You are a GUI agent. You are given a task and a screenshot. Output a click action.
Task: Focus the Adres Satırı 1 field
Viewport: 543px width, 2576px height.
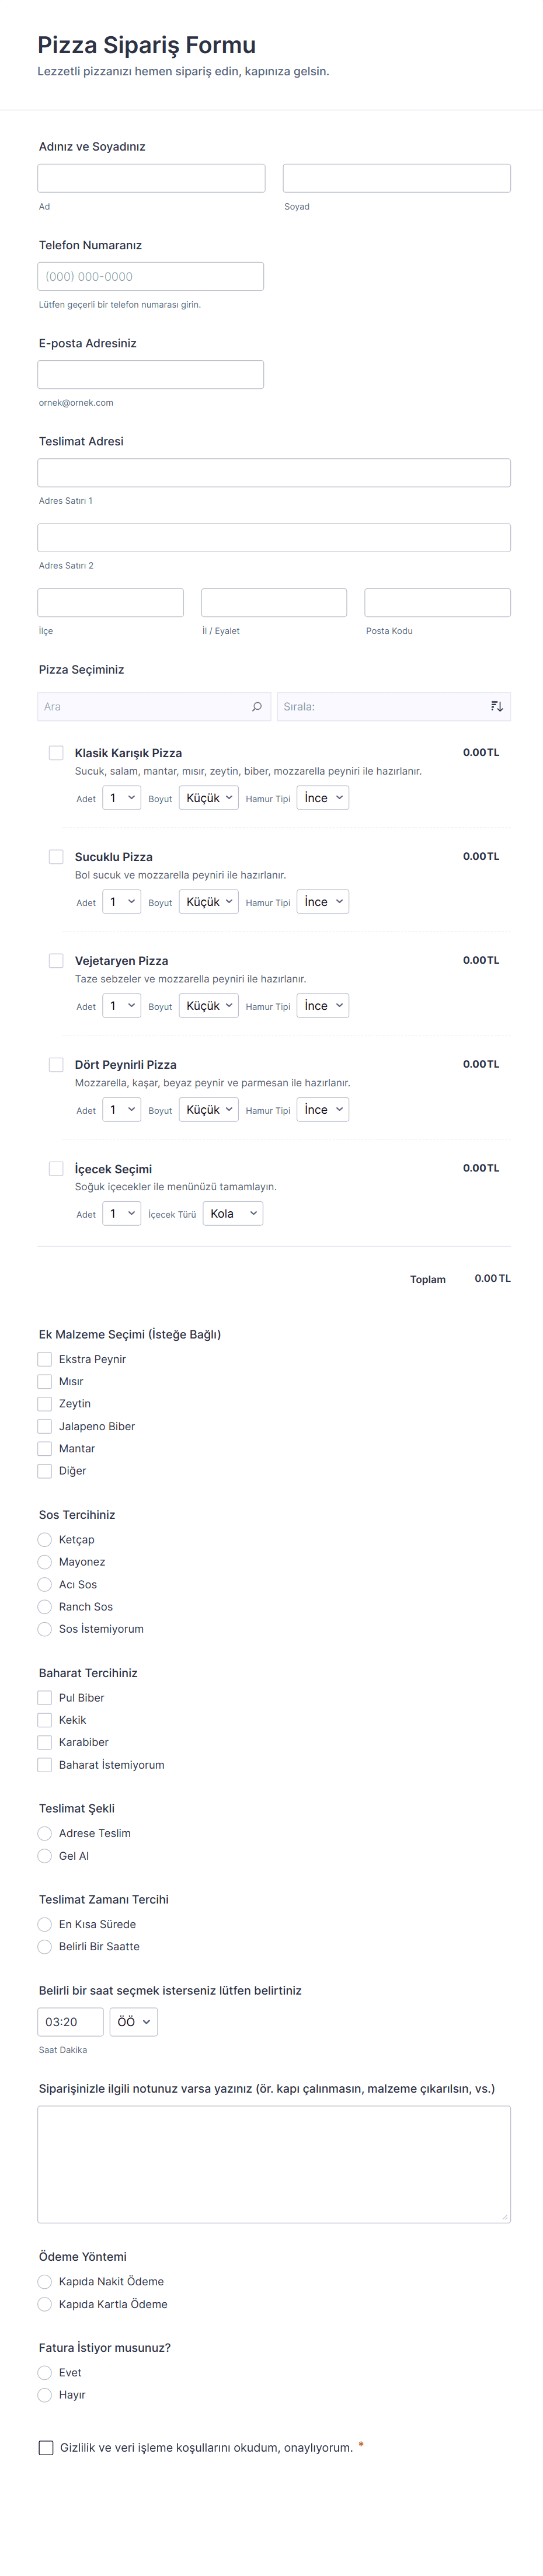(274, 472)
